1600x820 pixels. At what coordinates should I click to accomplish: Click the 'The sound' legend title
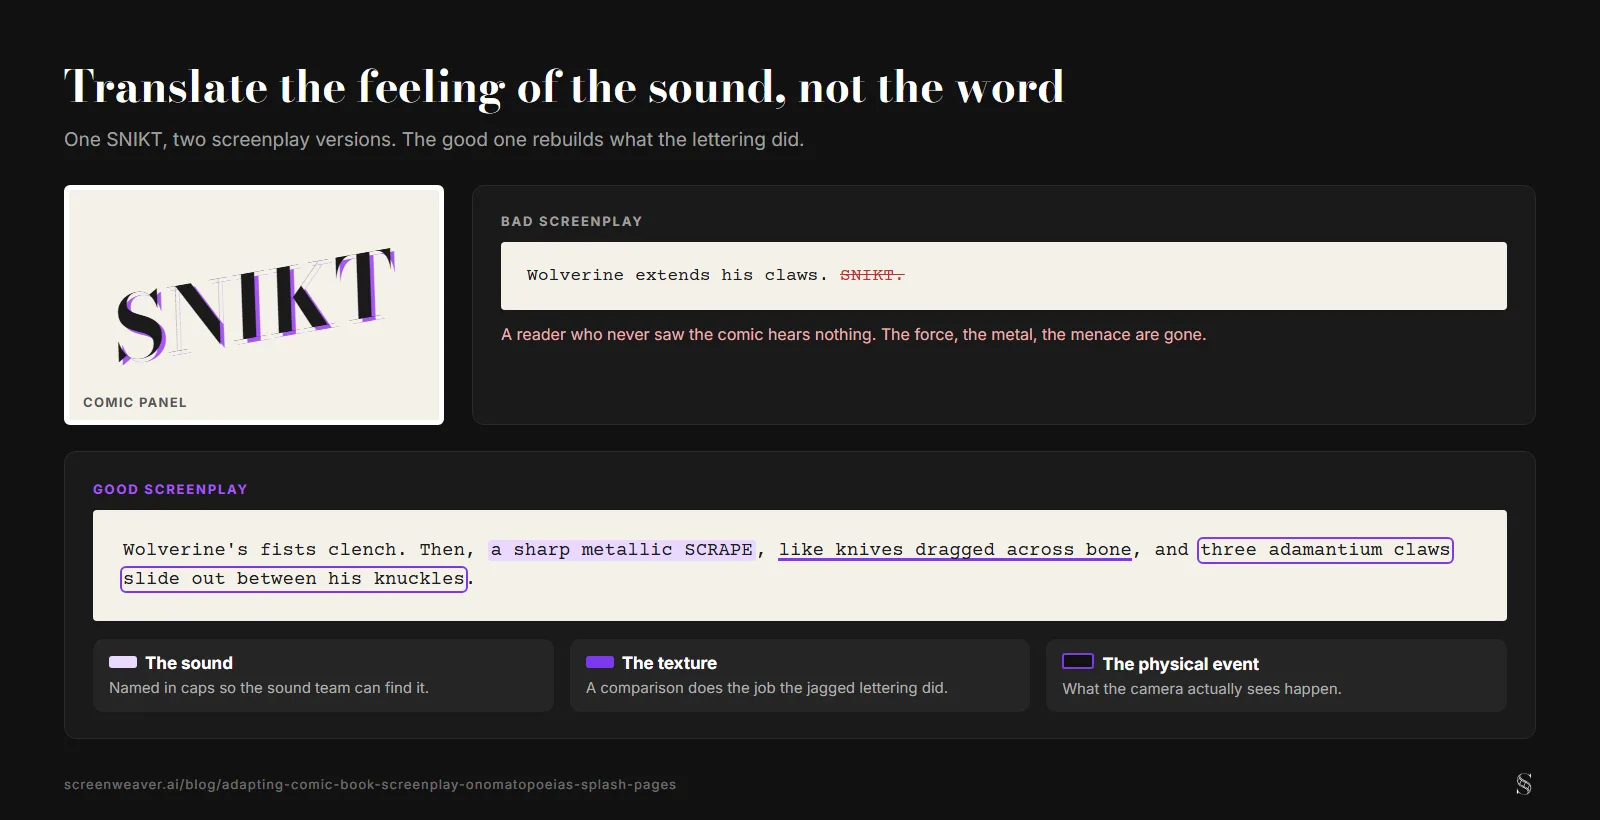[189, 663]
